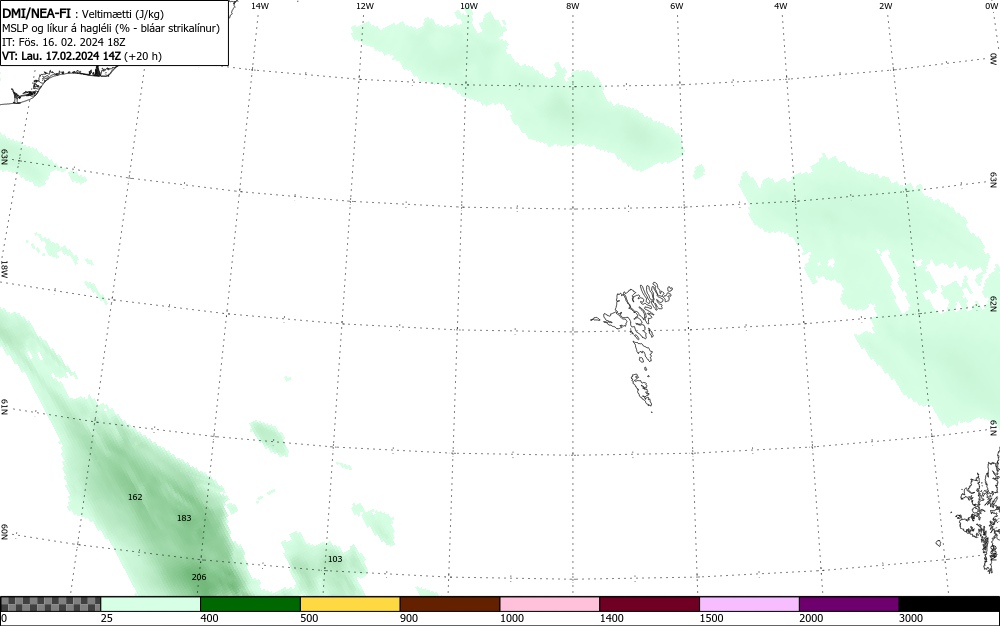Click the dark green 400-500 legend swatch
Viewport: 1000px width, 626px height.
(250, 604)
